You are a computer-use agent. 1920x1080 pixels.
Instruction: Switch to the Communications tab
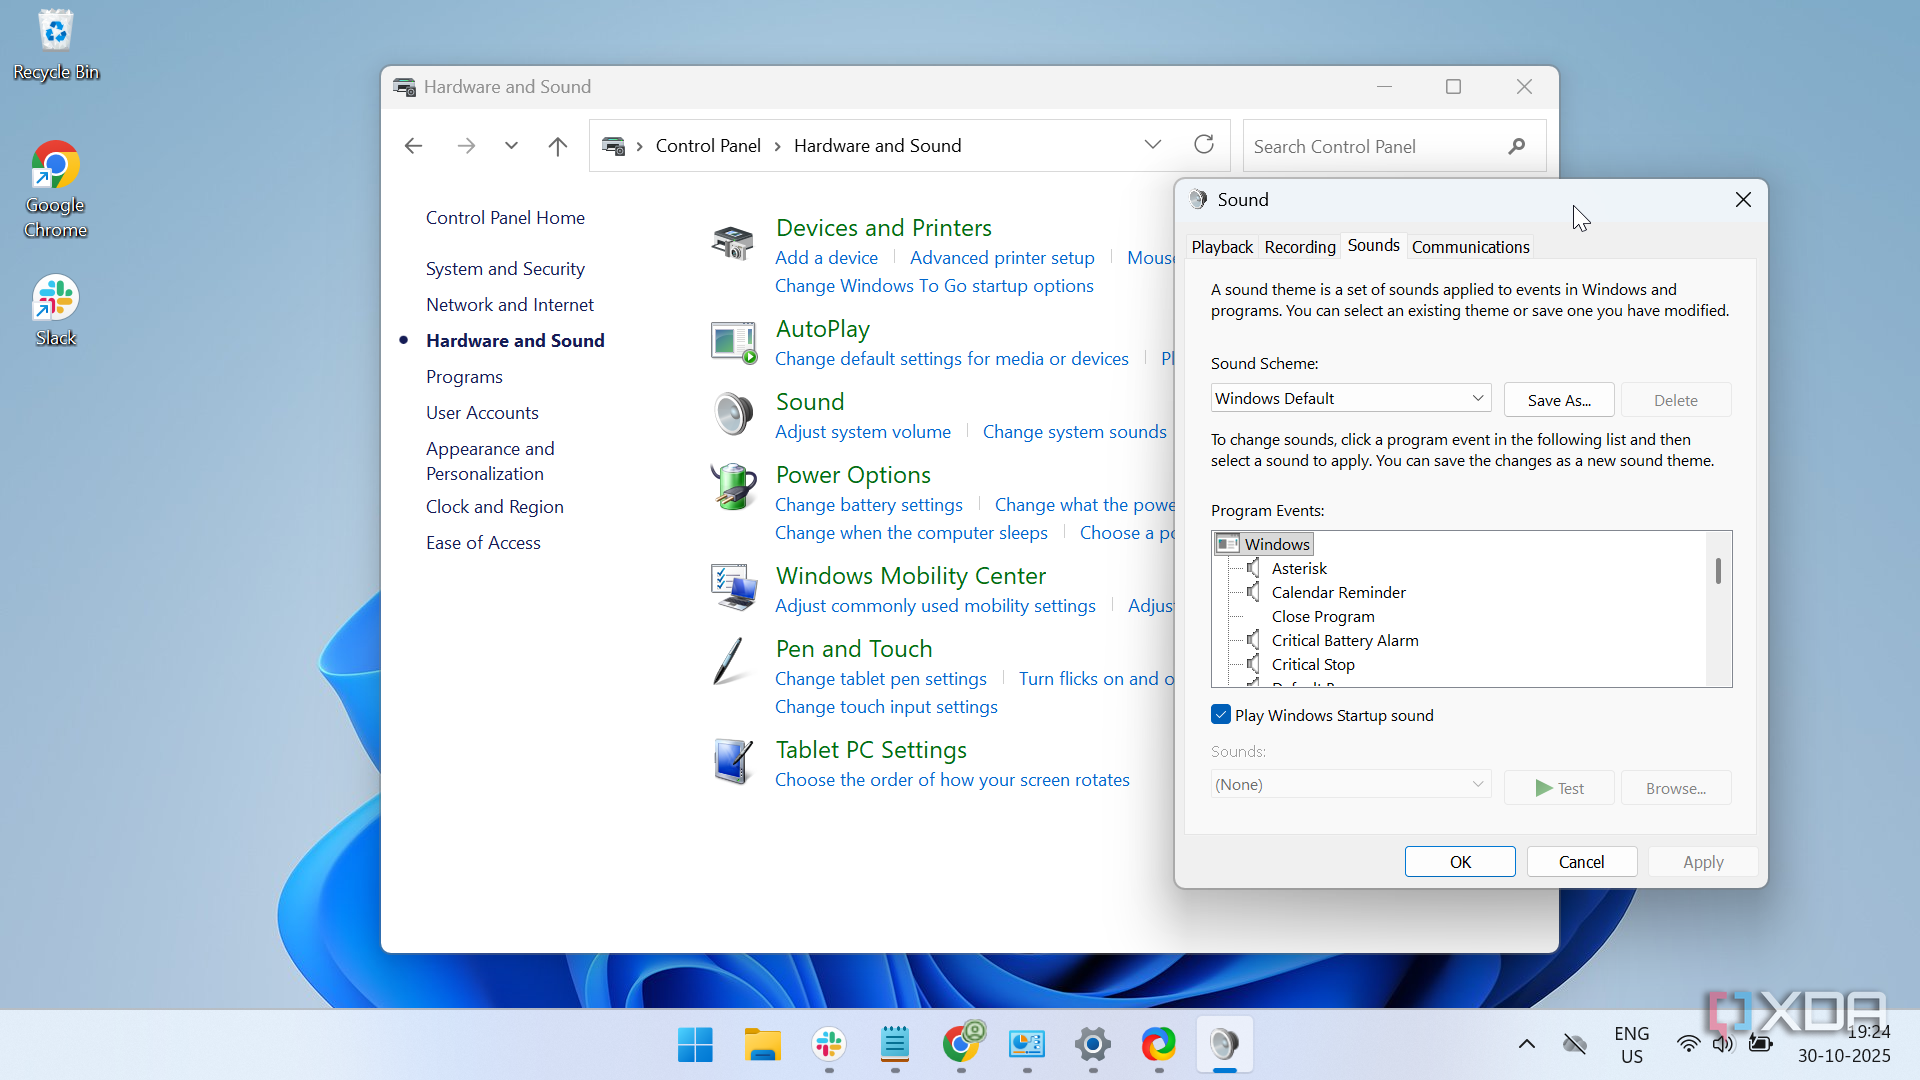click(1470, 247)
